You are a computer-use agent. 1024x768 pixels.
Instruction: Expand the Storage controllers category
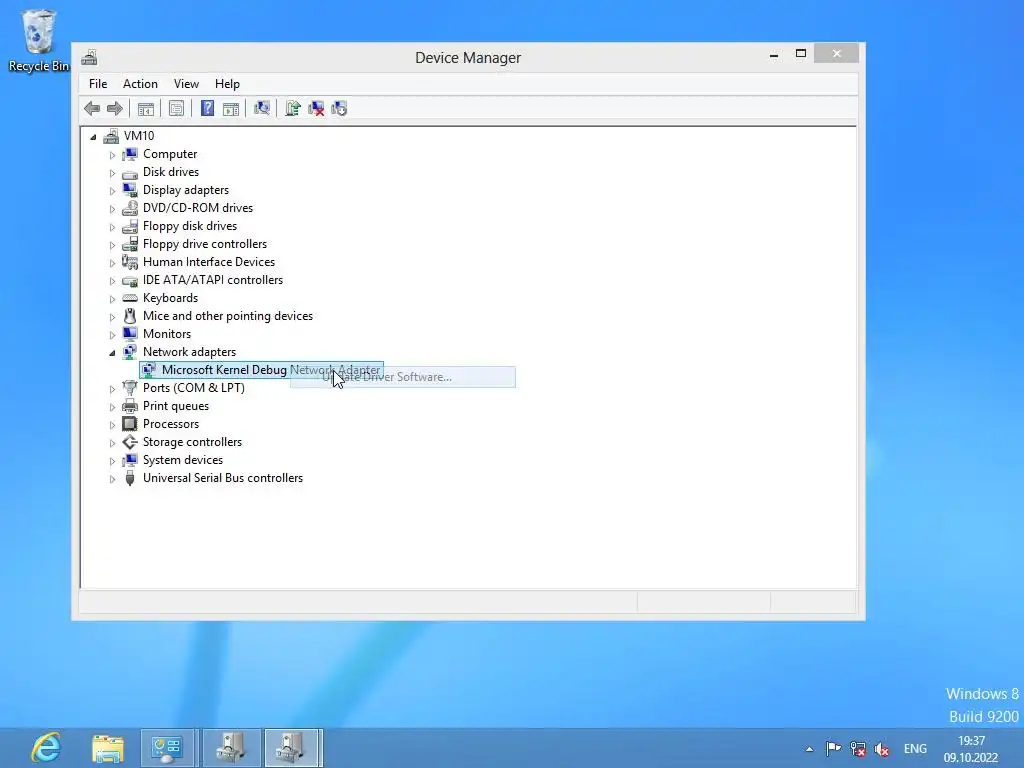112,443
